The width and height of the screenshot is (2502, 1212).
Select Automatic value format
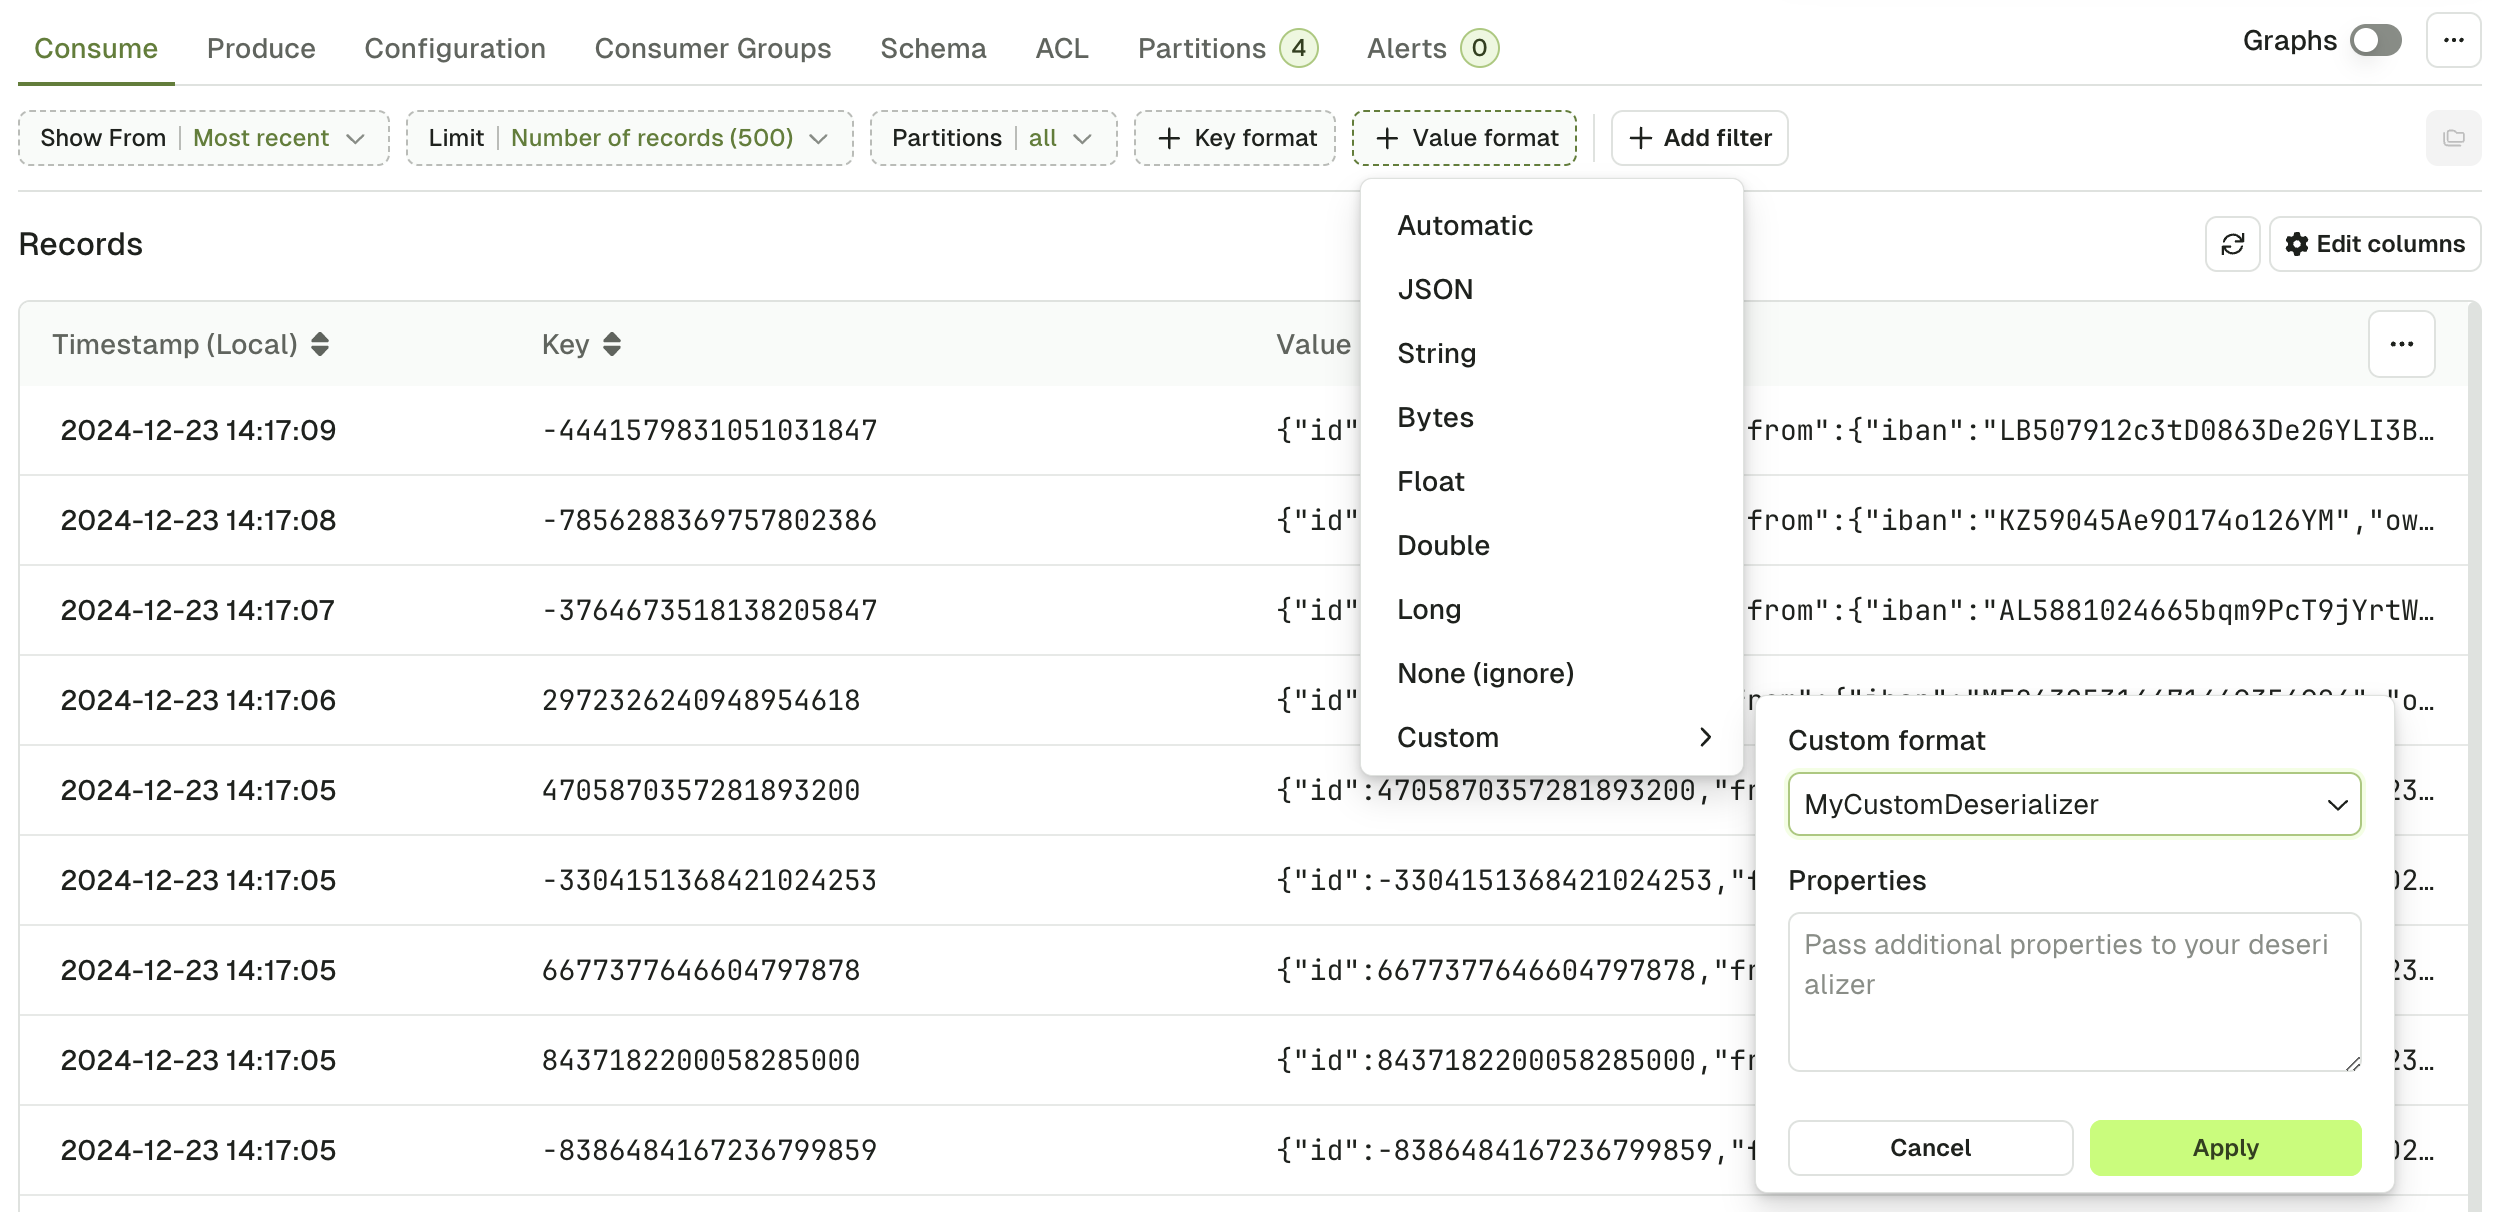click(x=1552, y=226)
